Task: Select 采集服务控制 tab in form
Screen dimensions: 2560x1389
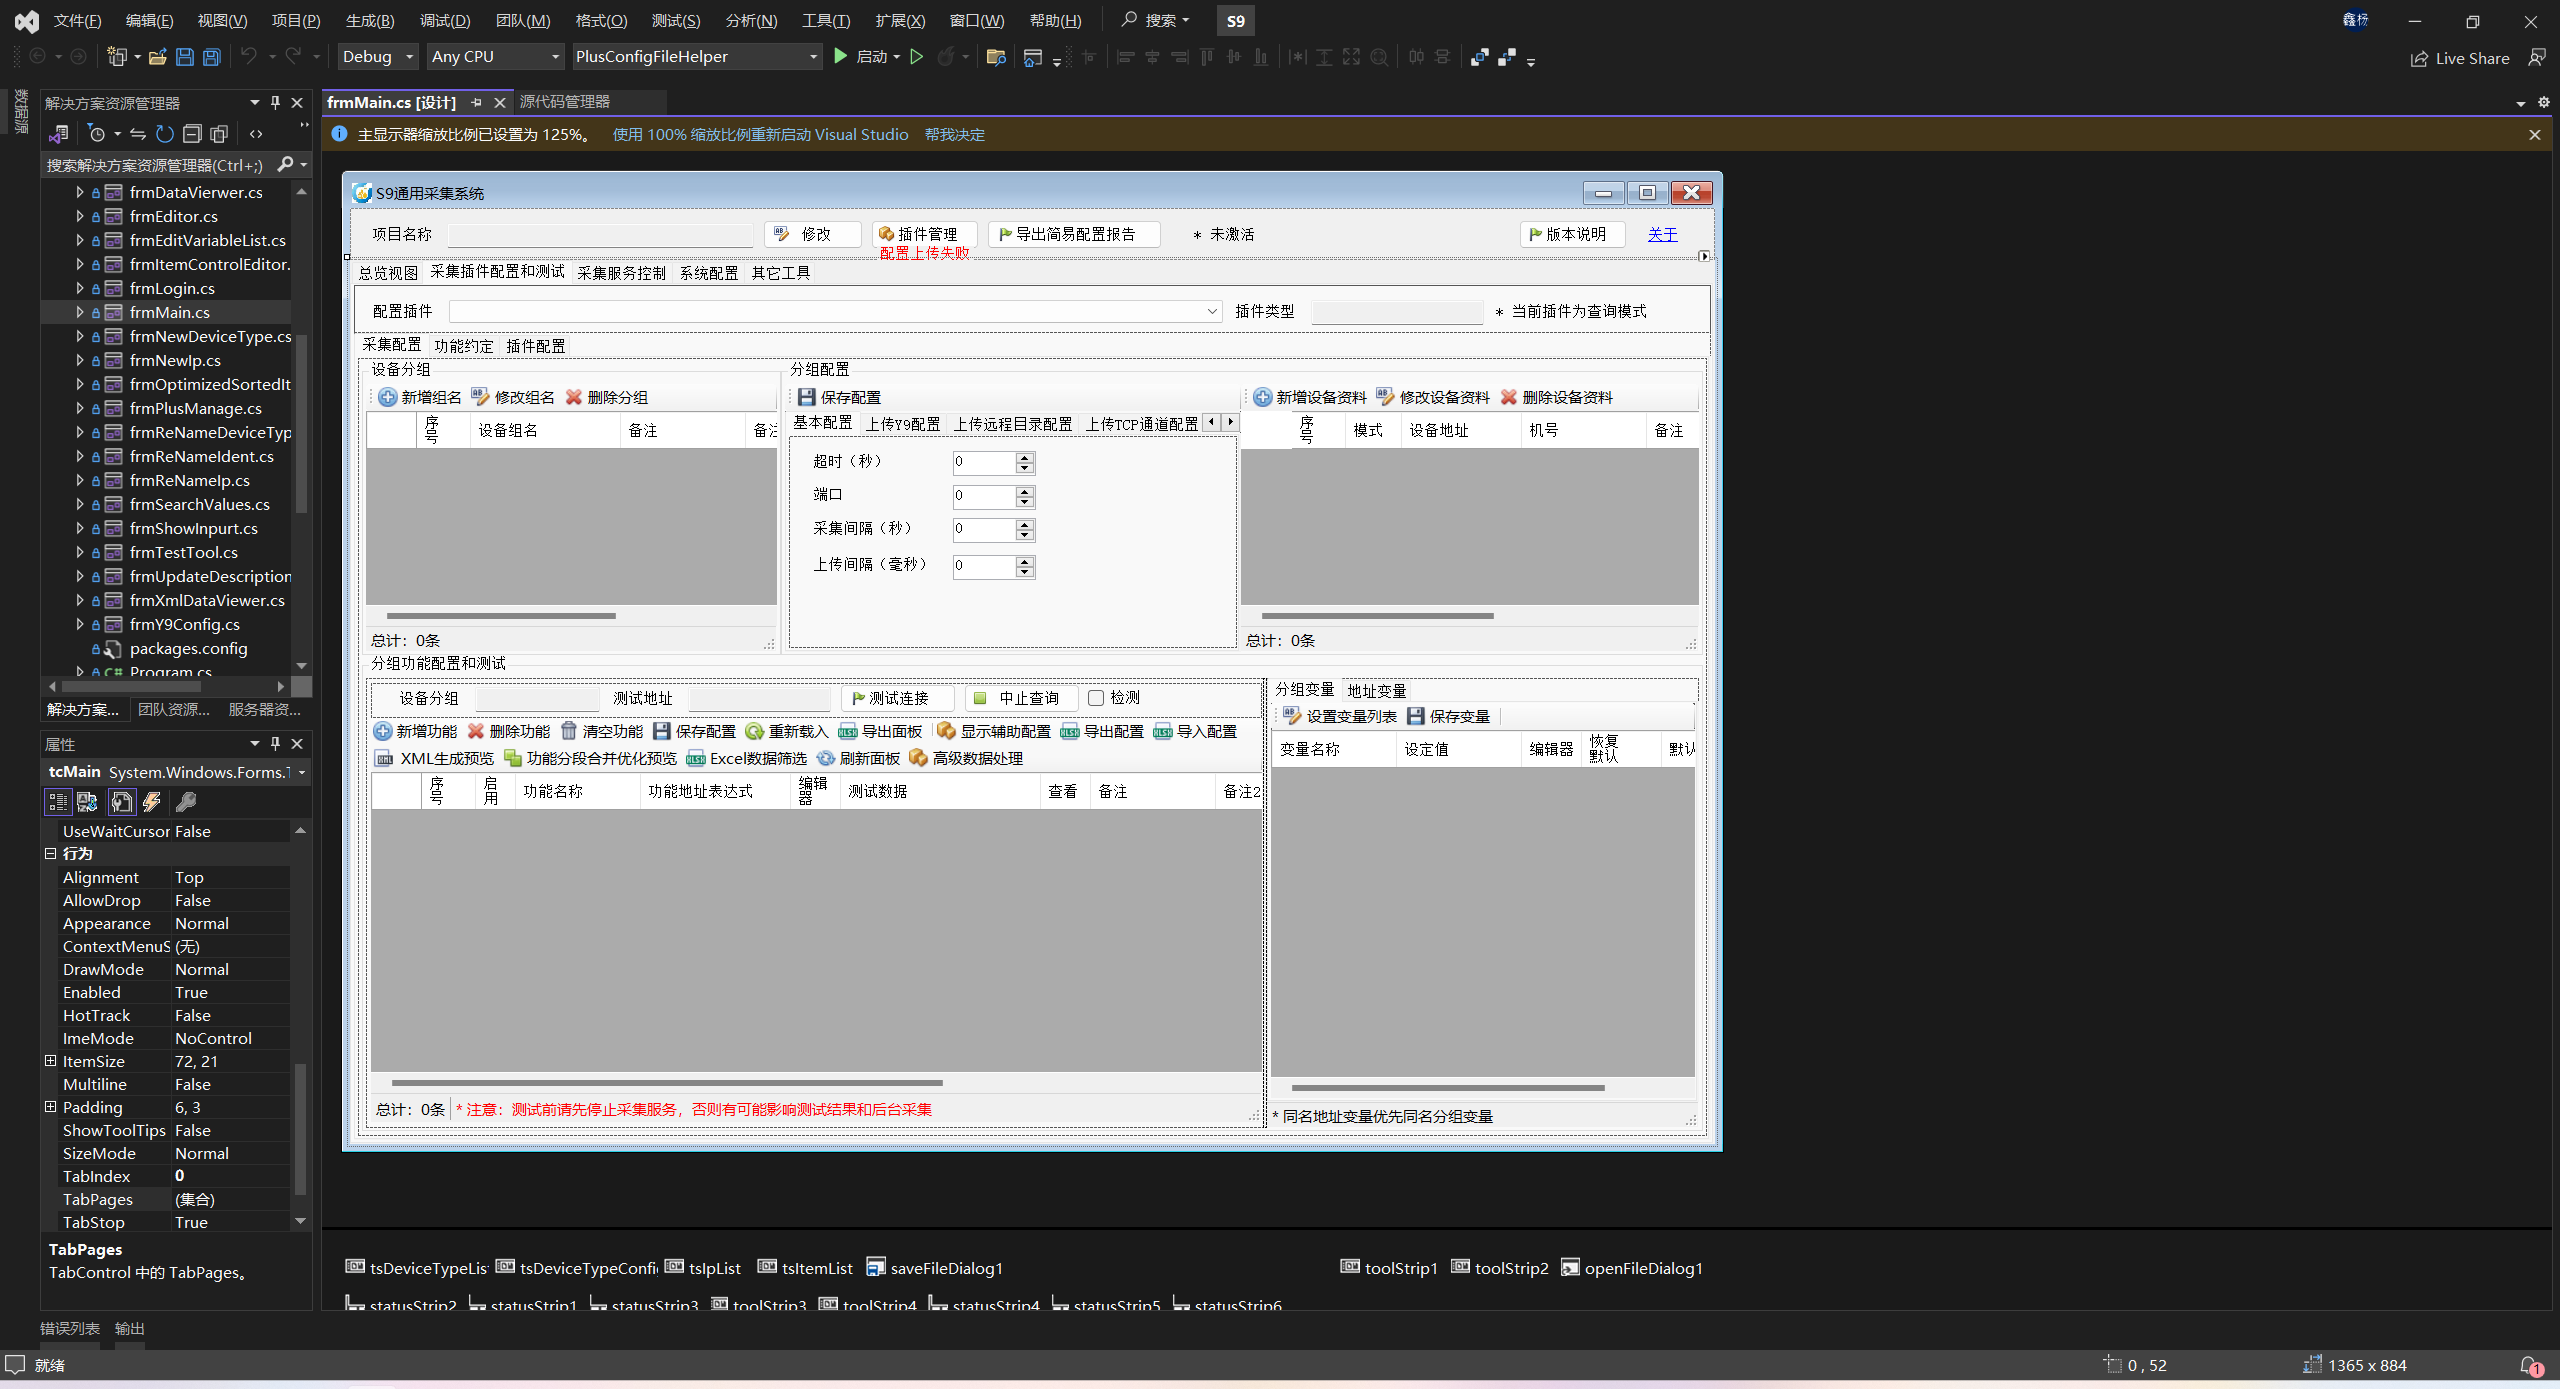Action: coord(621,273)
